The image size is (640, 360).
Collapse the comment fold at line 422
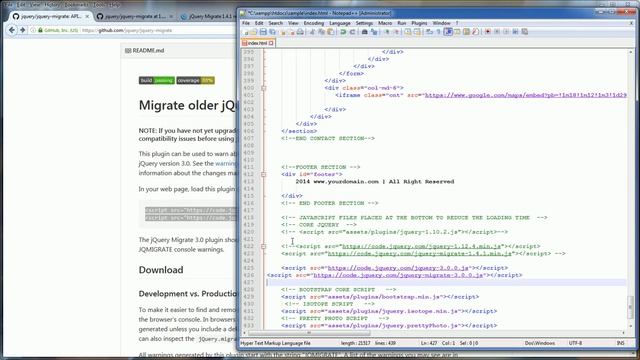[264, 246]
